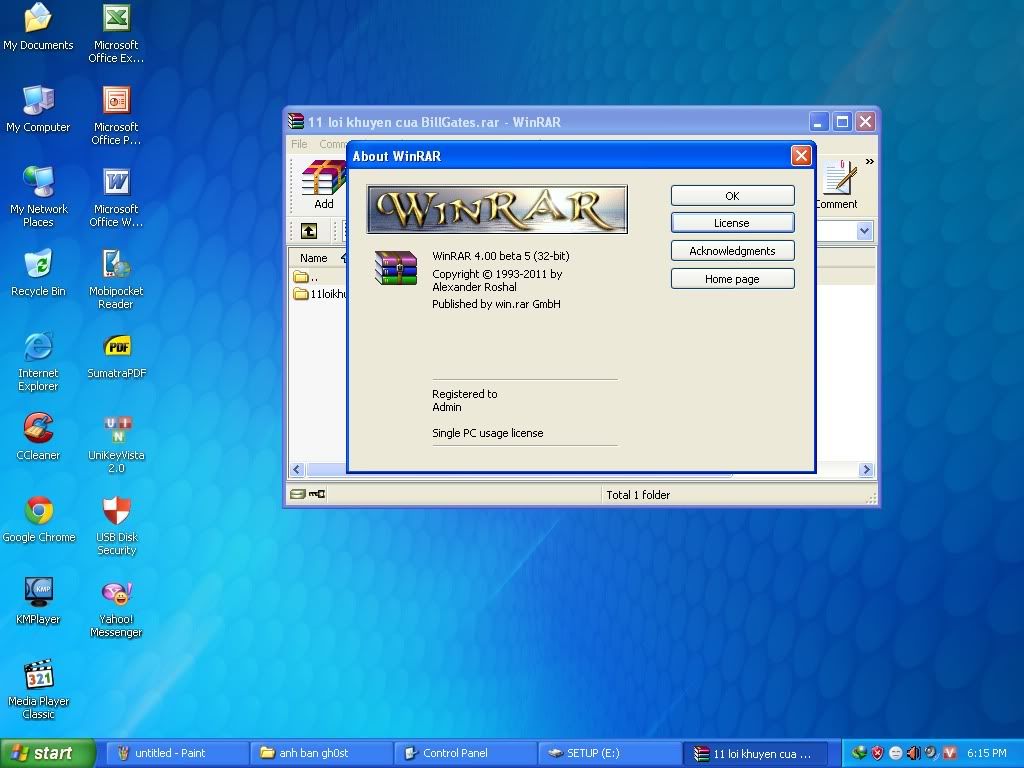1024x768 pixels.
Task: Click the round face tray icon
Action: (x=895, y=753)
